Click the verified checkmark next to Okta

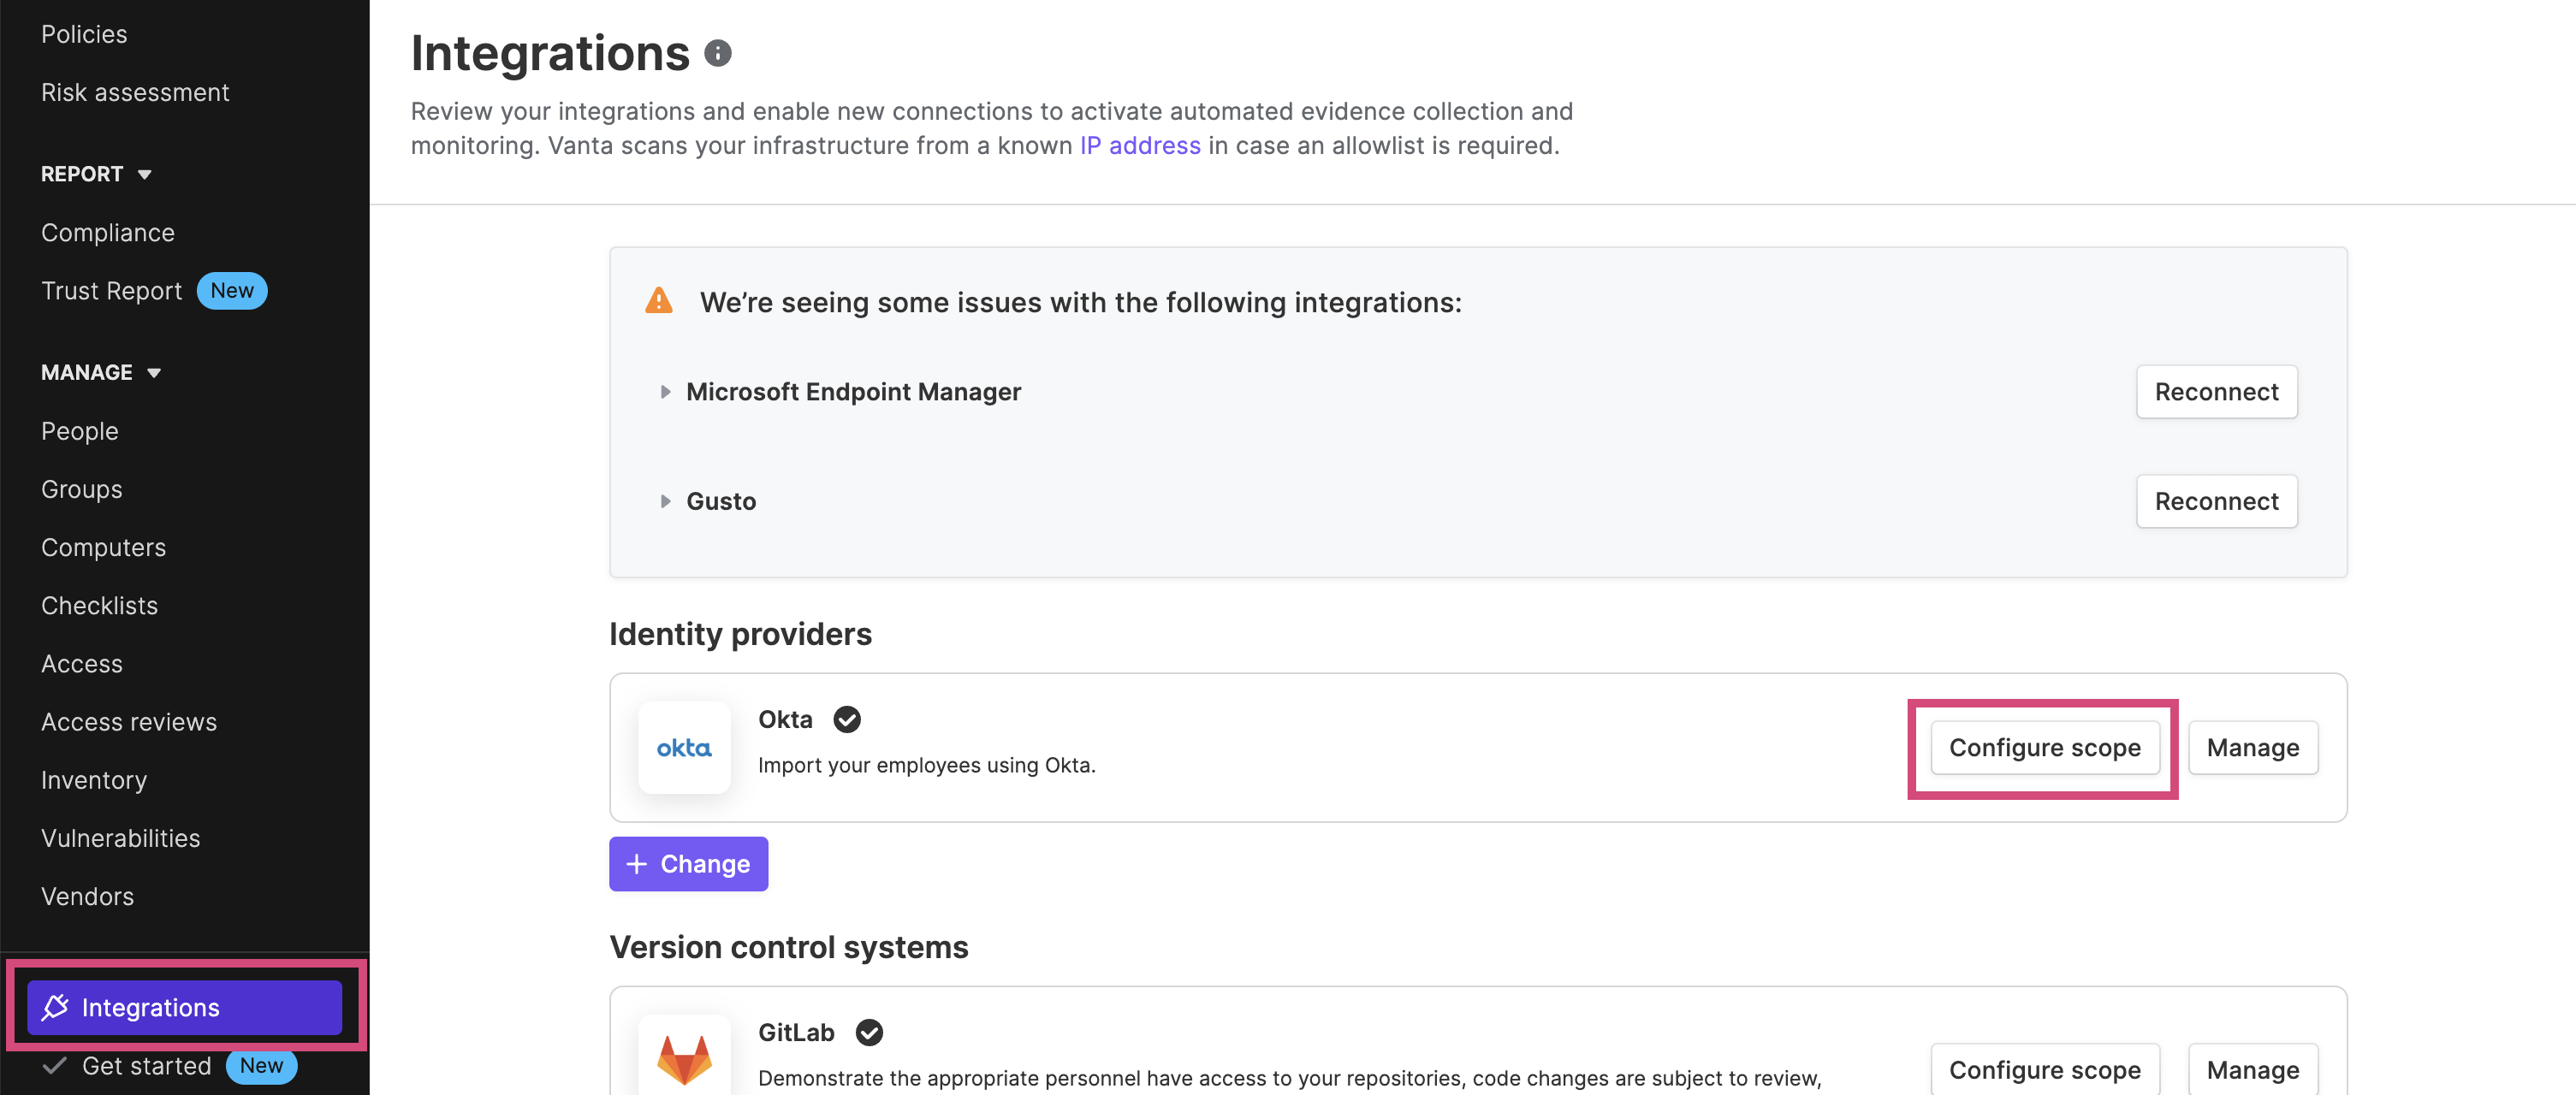[847, 719]
